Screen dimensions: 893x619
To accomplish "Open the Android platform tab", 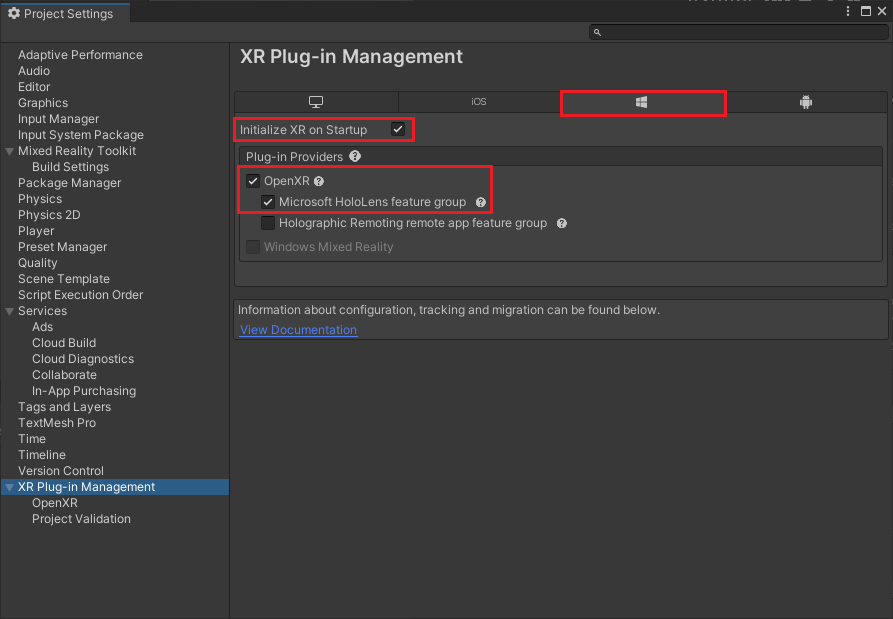I will coord(805,102).
